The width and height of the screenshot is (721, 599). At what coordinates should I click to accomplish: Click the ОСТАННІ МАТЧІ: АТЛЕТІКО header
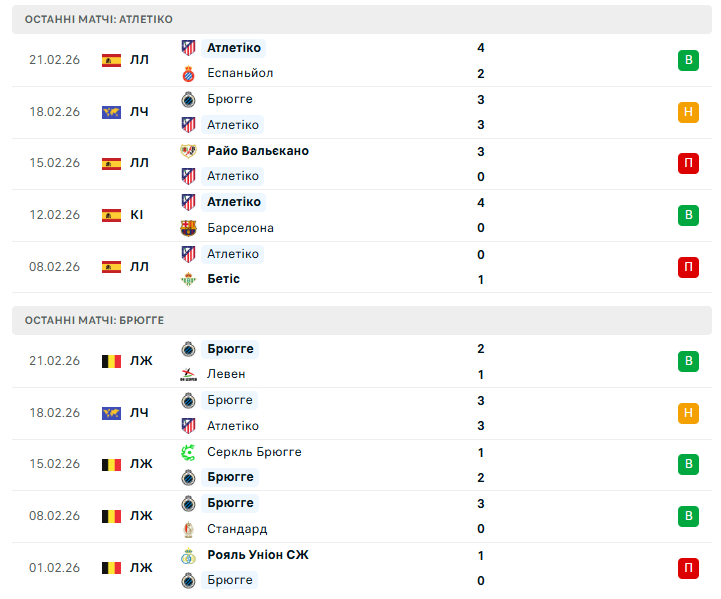coord(98,19)
